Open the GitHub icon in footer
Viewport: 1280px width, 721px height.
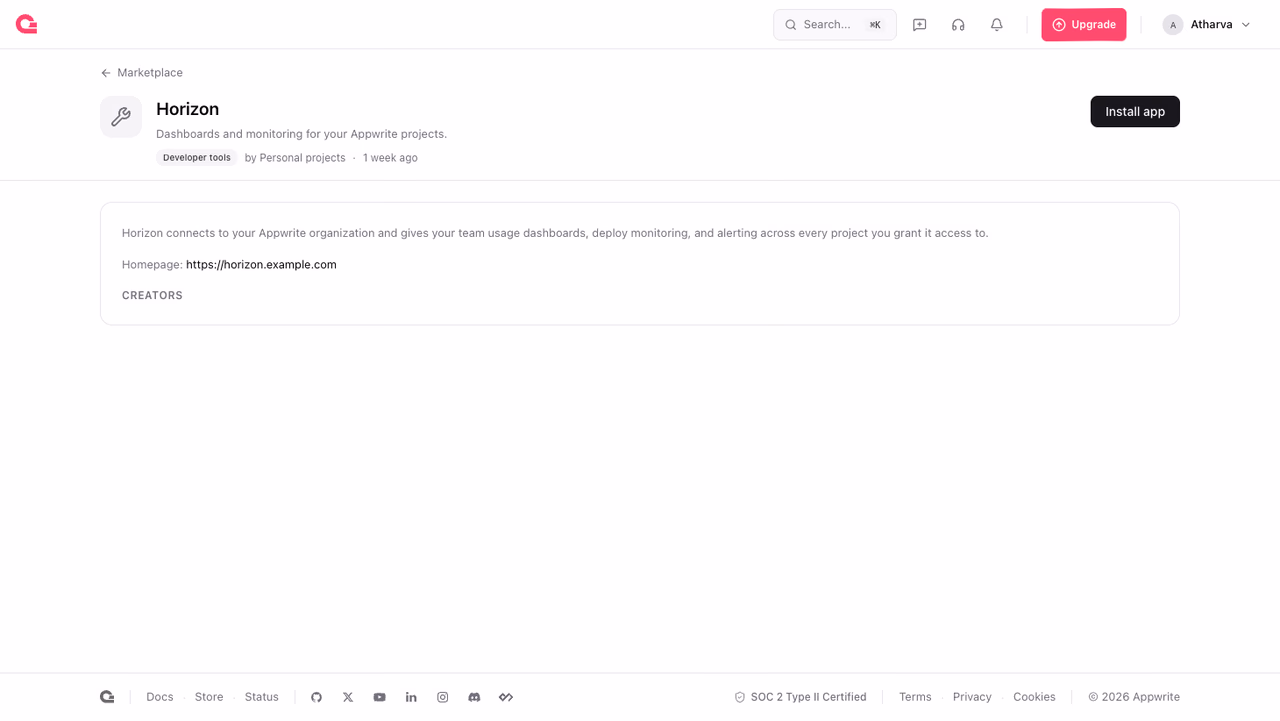tap(317, 697)
